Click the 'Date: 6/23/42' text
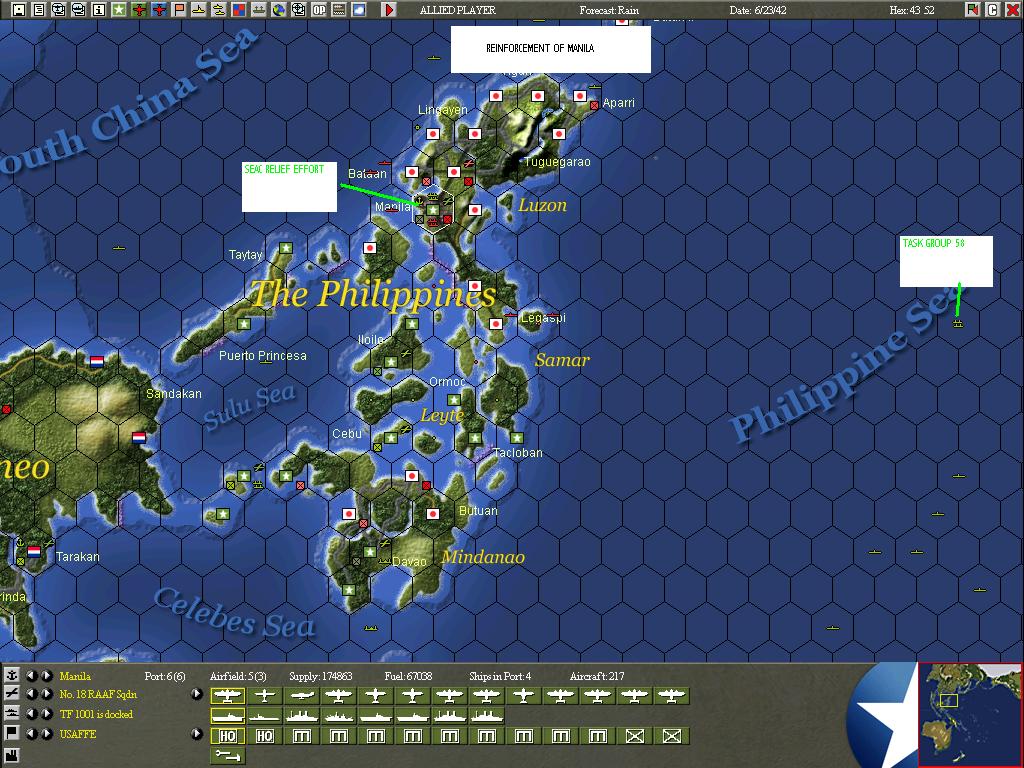This screenshot has width=1024, height=768. coord(758,10)
